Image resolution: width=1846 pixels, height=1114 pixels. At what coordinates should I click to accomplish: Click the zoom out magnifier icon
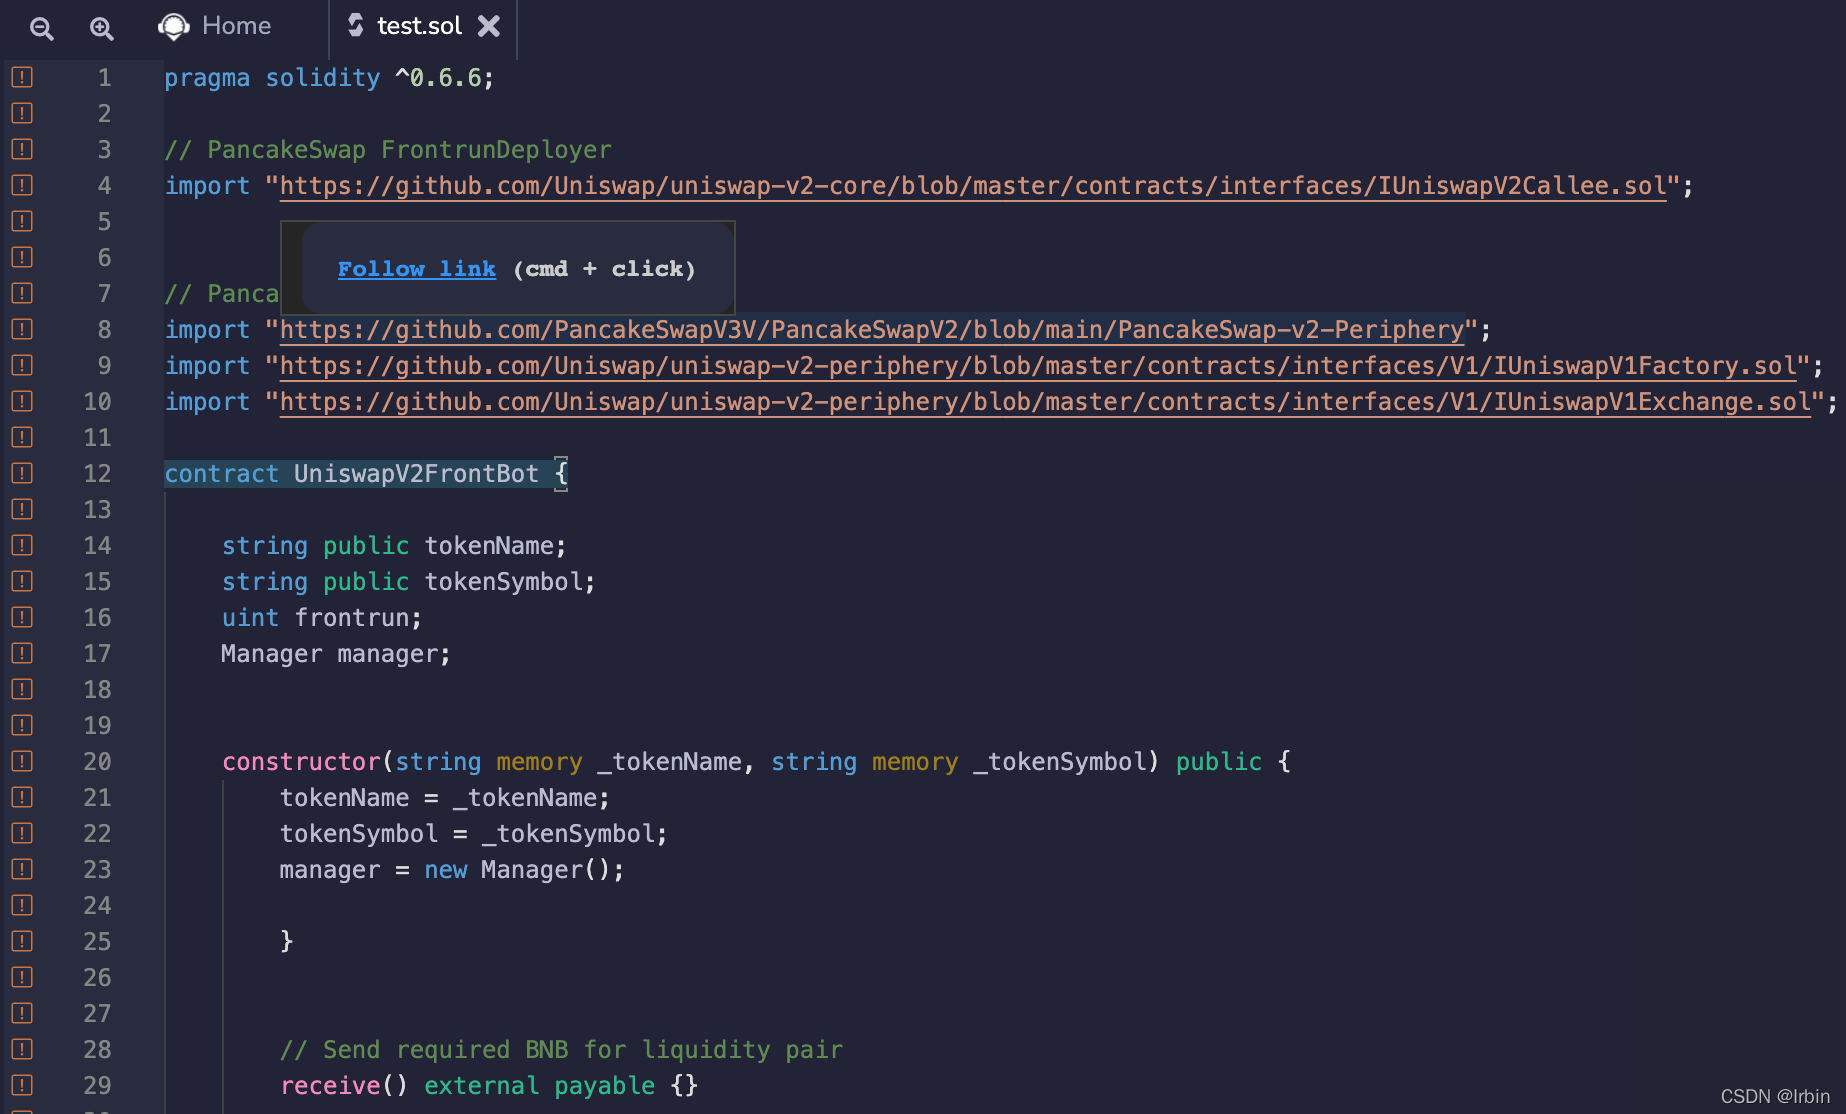(41, 28)
